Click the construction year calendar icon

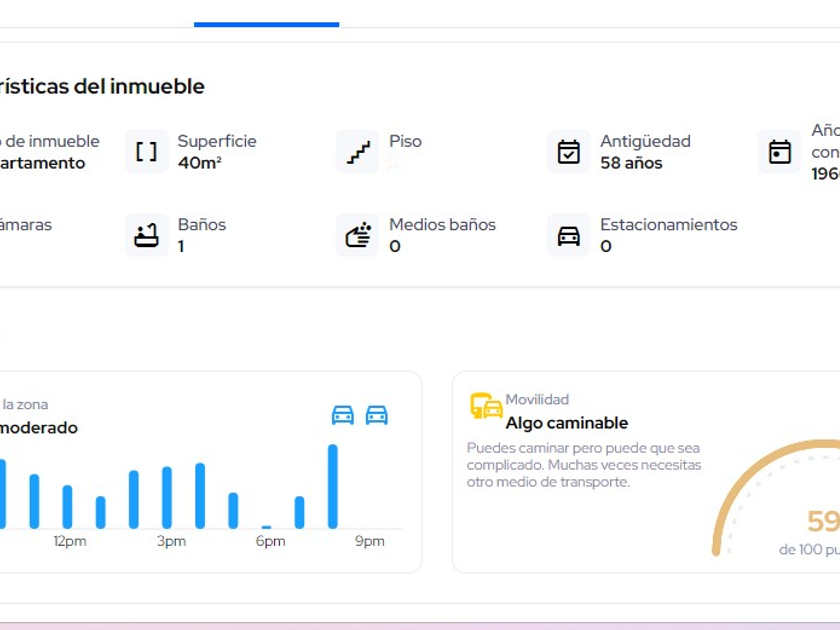[x=779, y=152]
